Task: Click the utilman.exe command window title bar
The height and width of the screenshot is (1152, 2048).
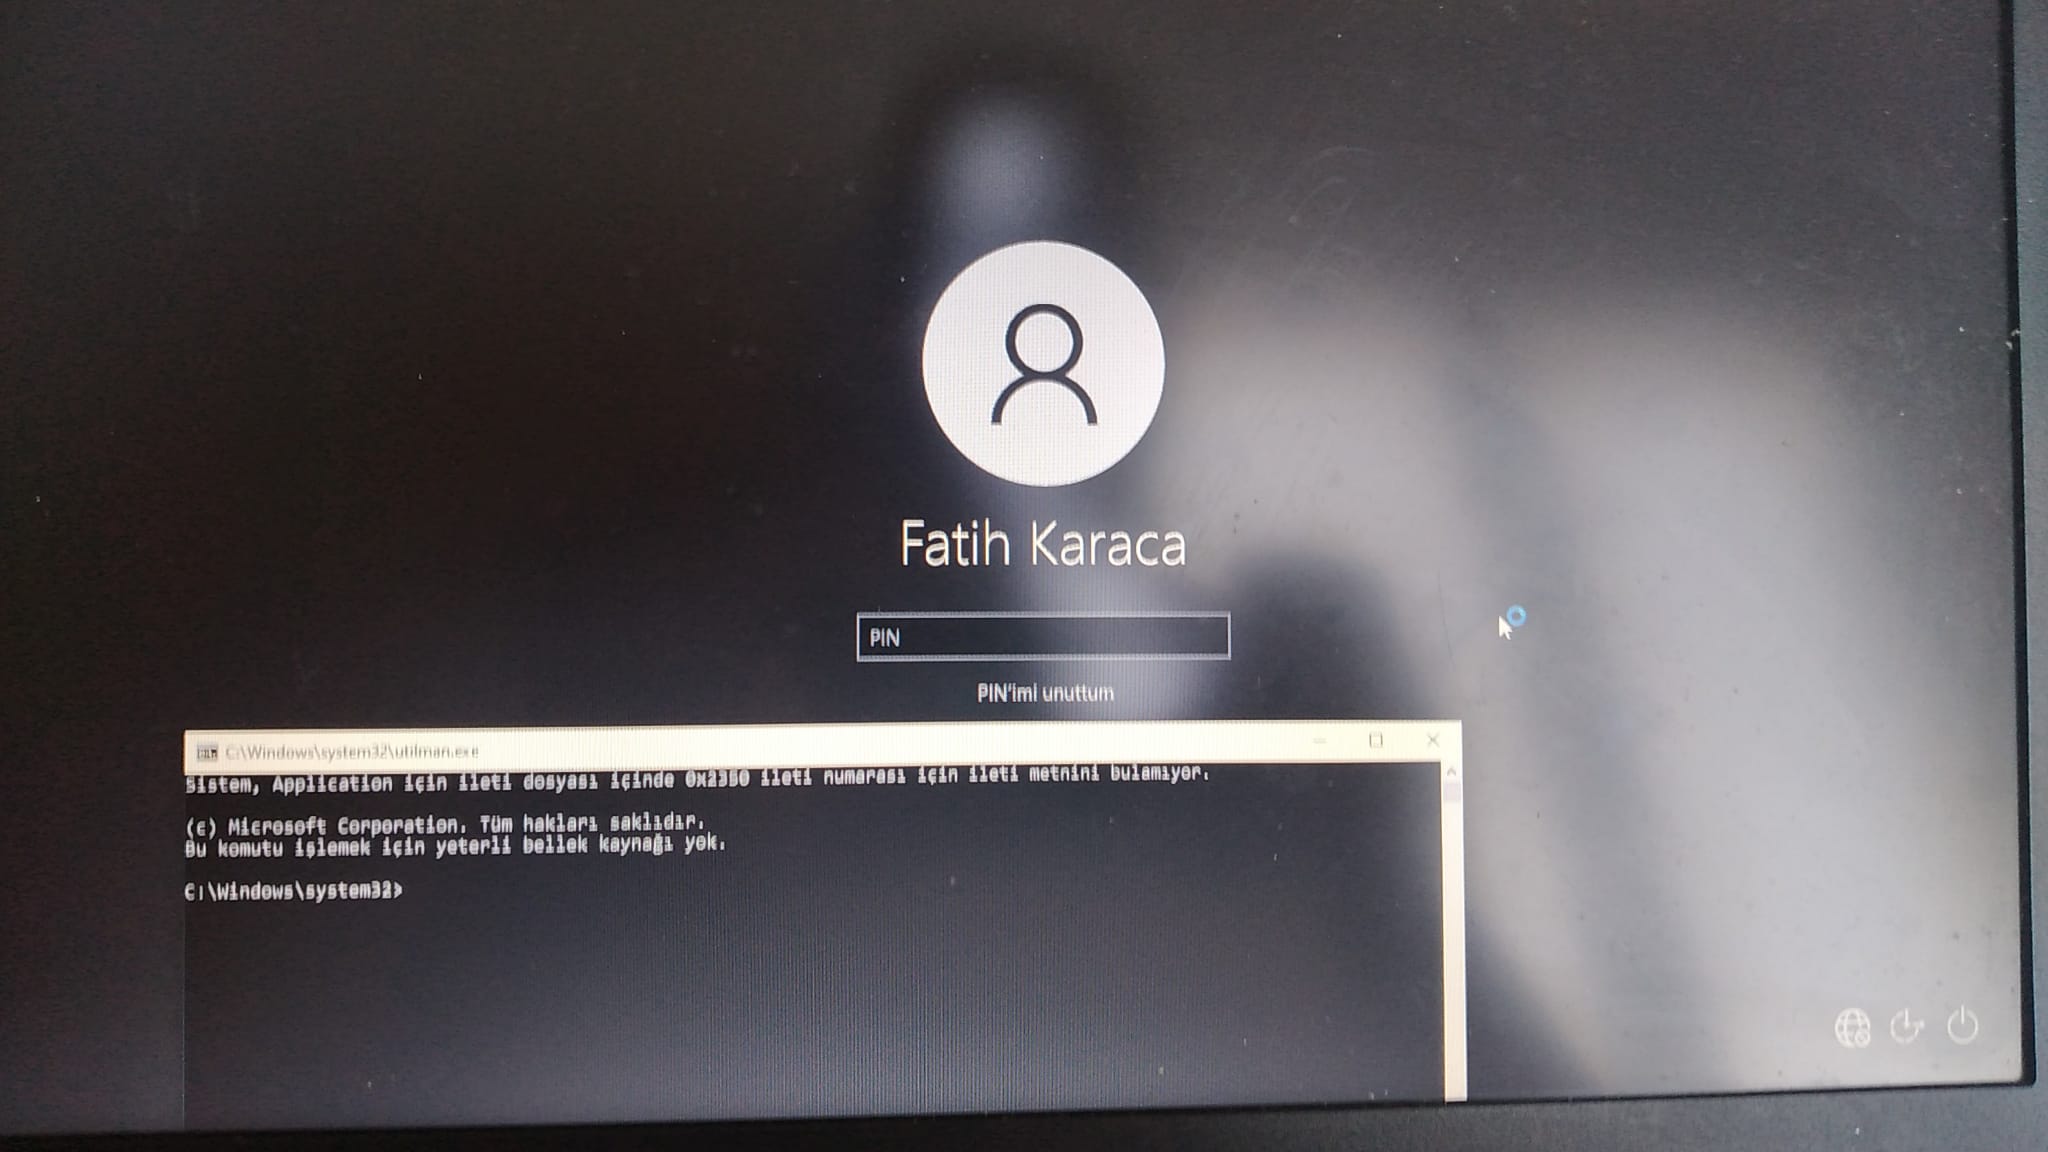Action: 822,746
